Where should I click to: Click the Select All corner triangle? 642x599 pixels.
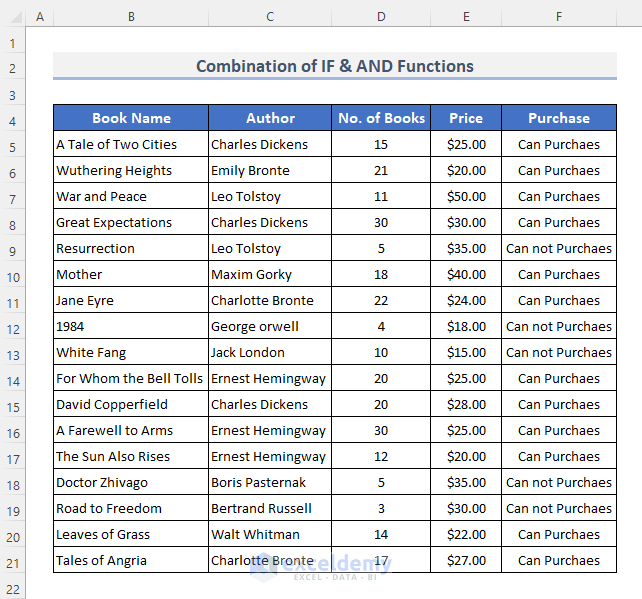click(13, 17)
